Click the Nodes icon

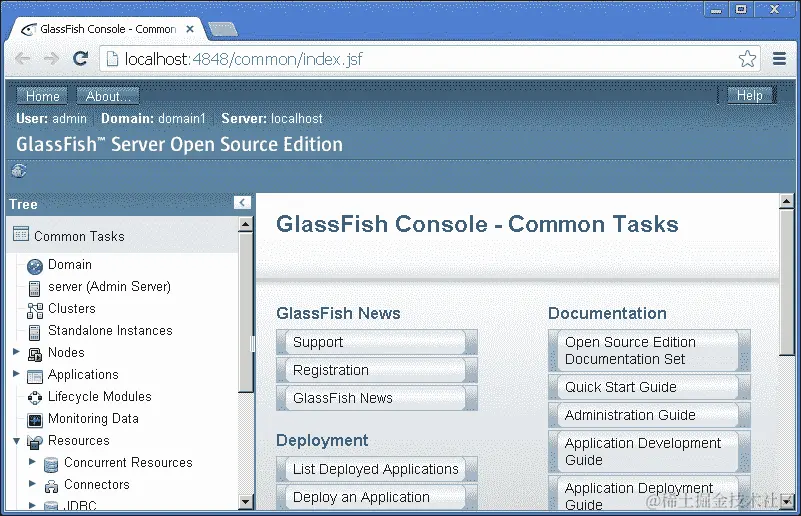click(x=35, y=354)
